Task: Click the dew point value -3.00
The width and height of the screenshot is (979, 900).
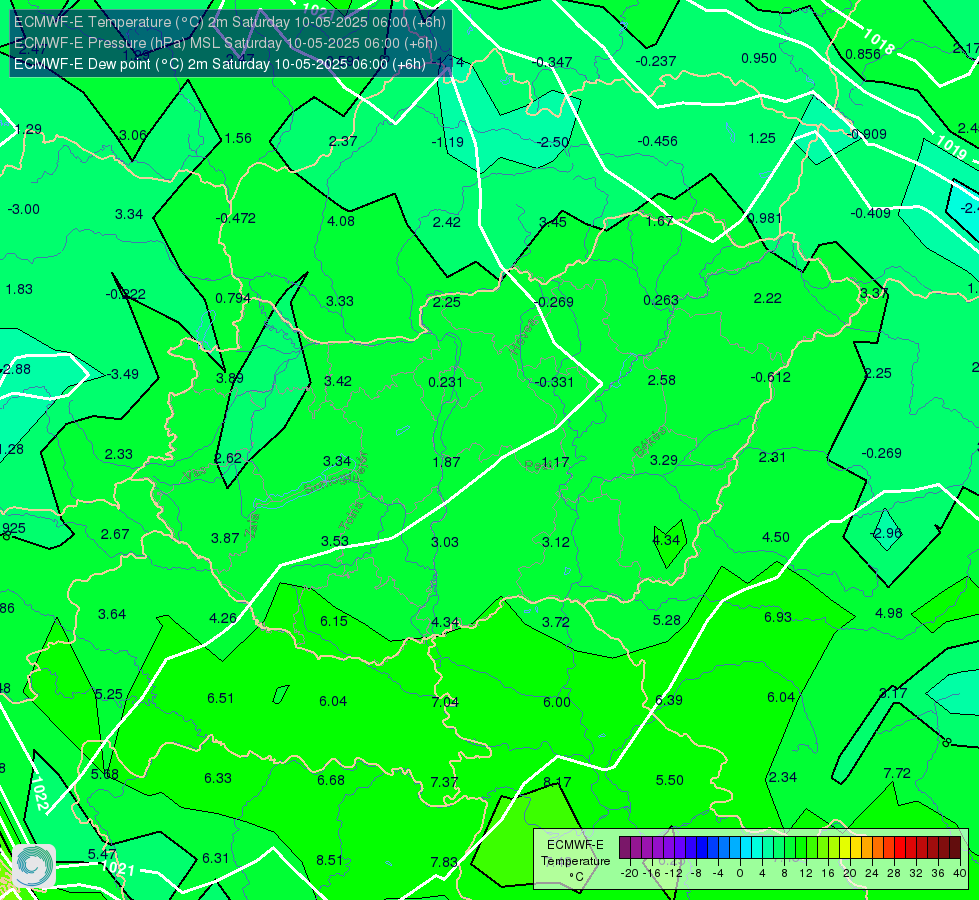Action: point(24,209)
